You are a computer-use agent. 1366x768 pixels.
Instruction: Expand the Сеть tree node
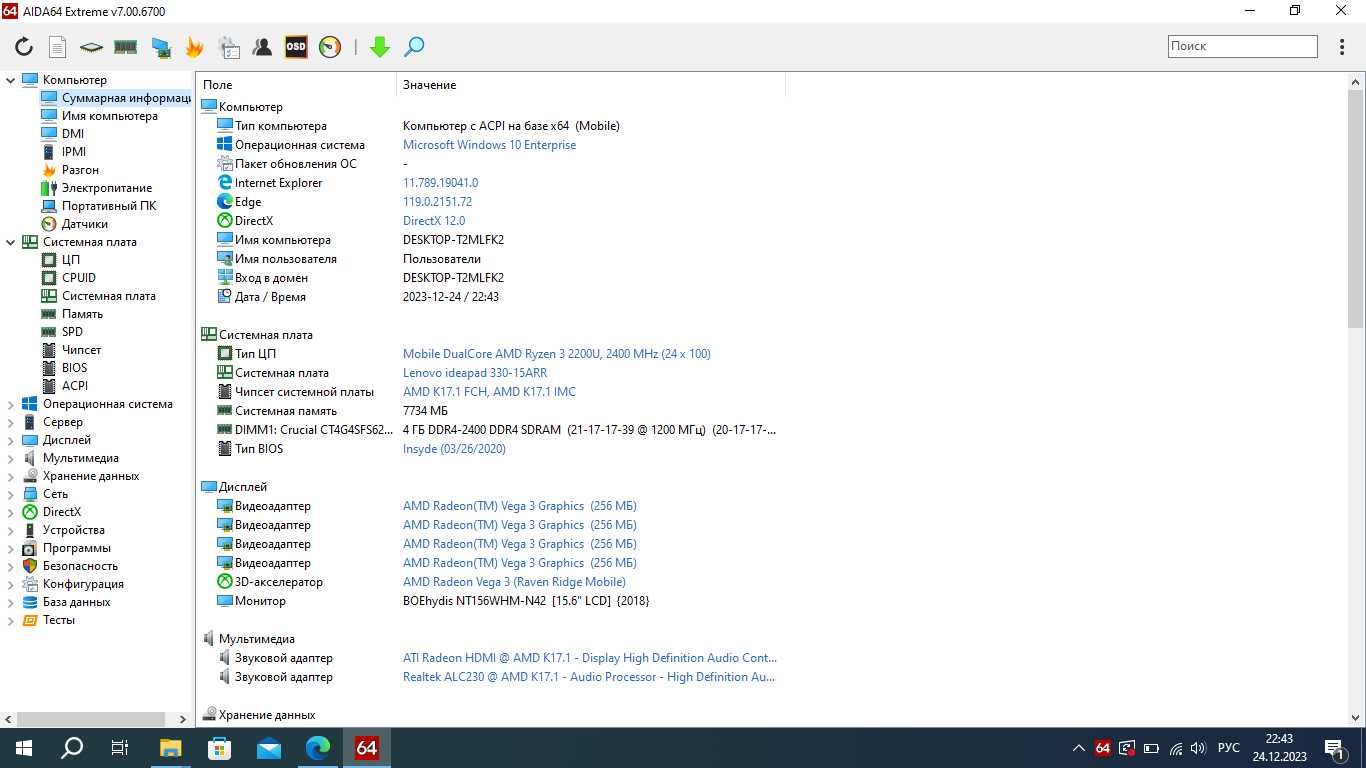tap(11, 494)
